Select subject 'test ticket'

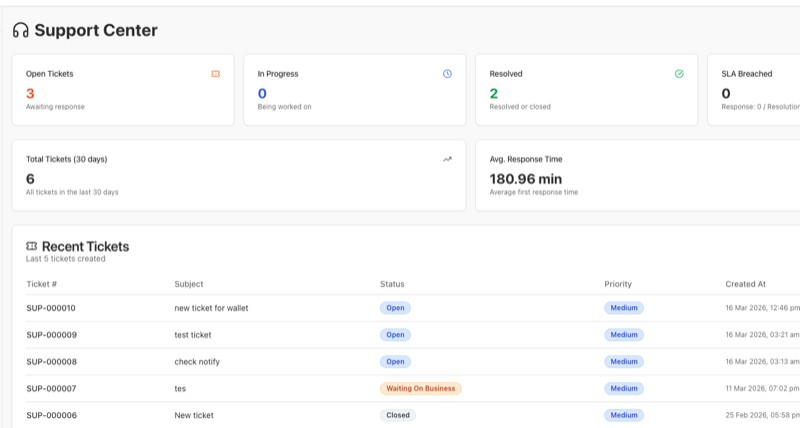(x=193, y=335)
